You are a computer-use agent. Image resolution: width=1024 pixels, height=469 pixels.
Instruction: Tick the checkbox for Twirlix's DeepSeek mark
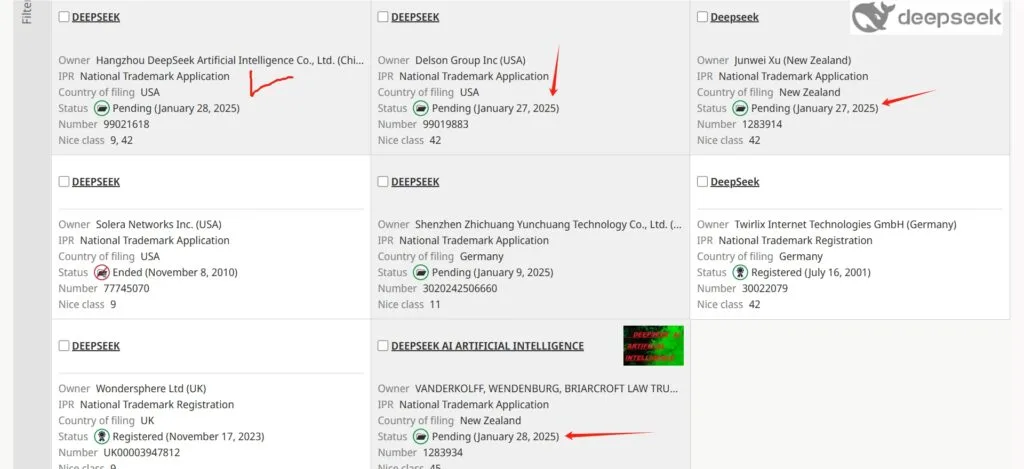[702, 182]
